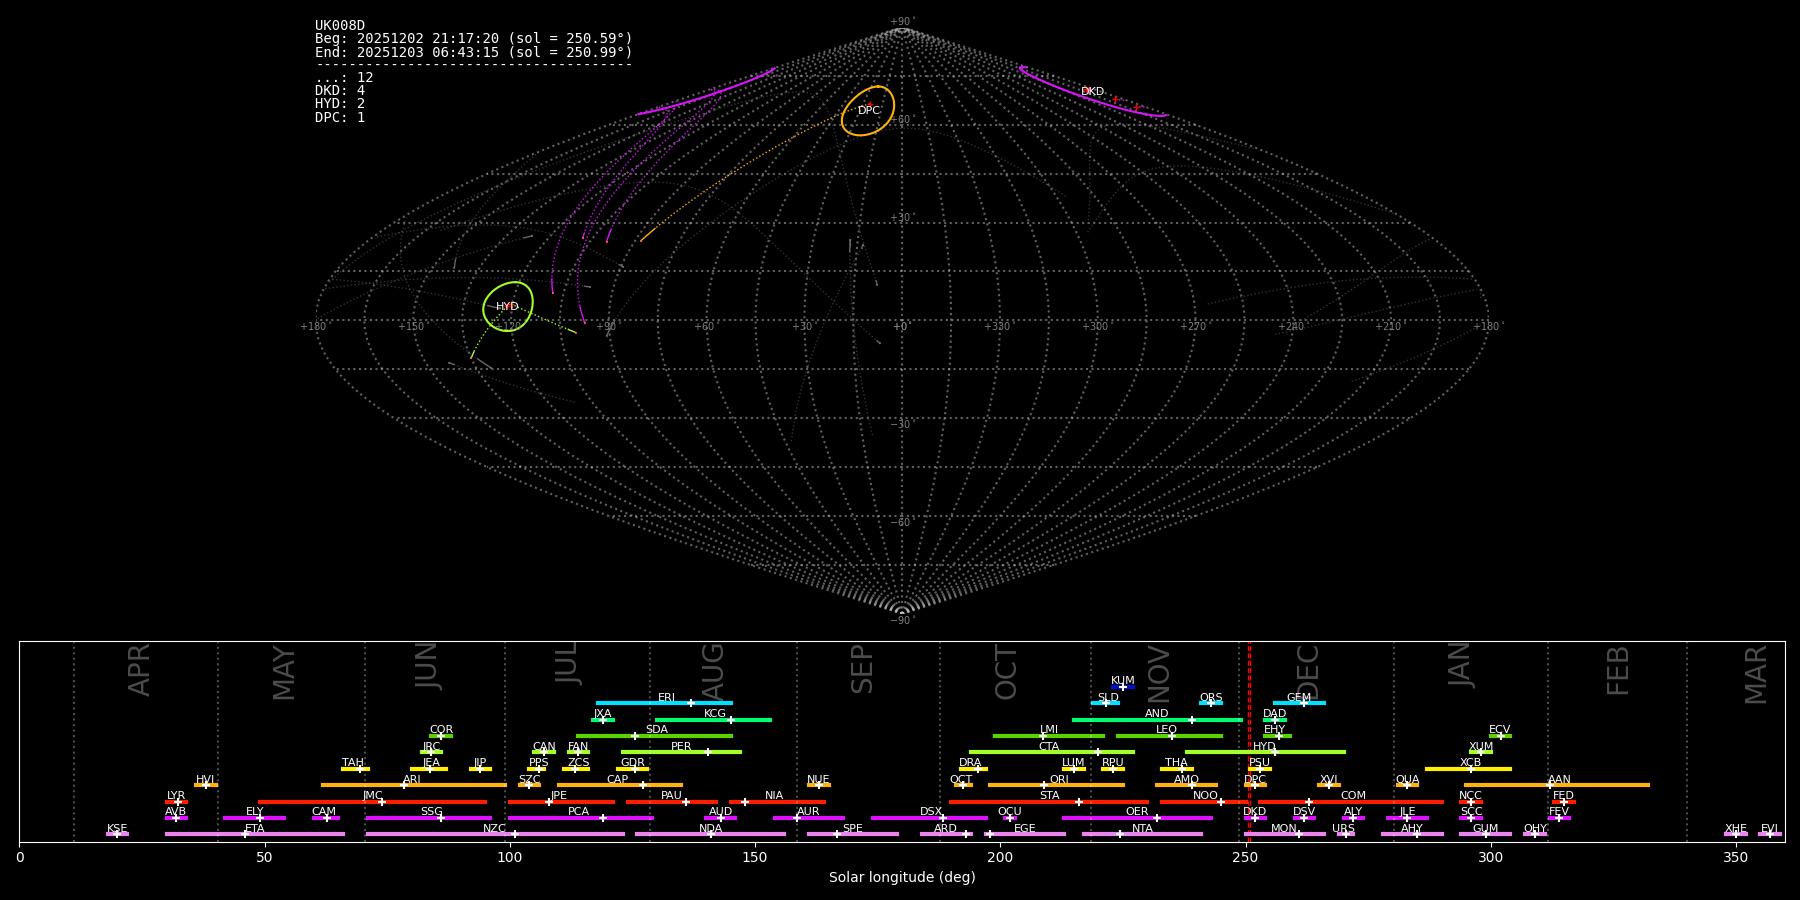Click the 'DPC: 1' count entry
The width and height of the screenshot is (1800, 900).
[x=340, y=117]
